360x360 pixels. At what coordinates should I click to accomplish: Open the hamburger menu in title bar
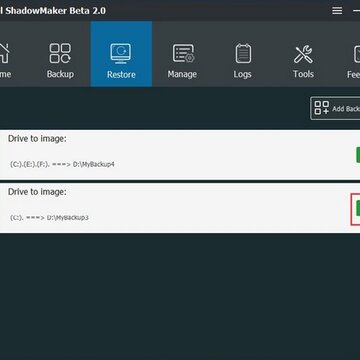click(x=337, y=11)
